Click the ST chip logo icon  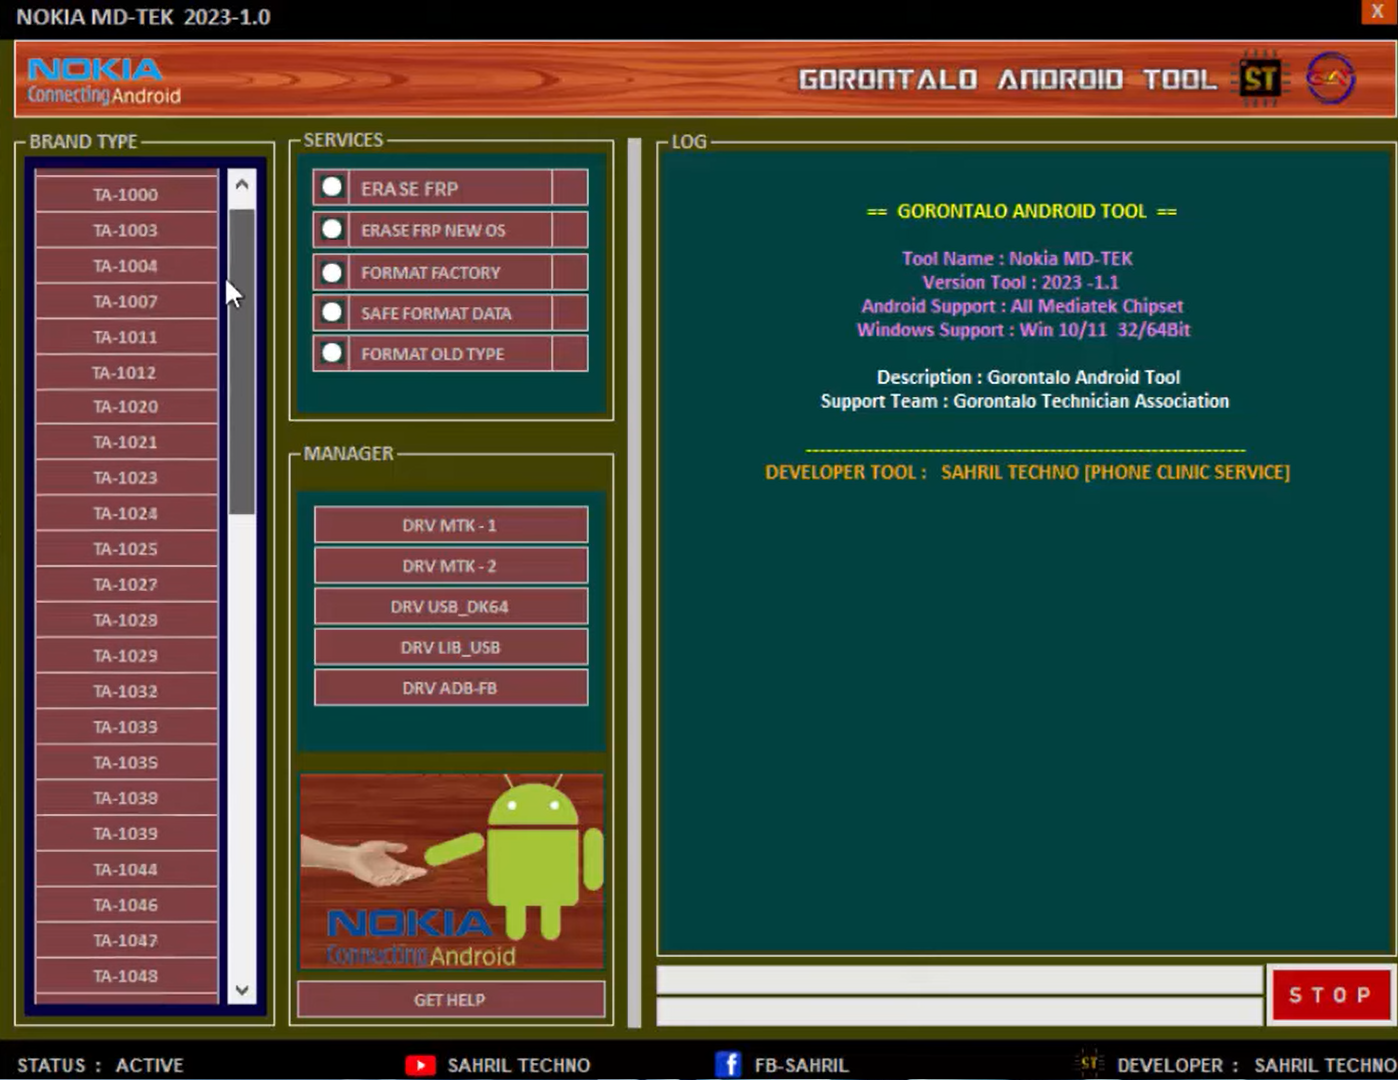coord(1259,78)
